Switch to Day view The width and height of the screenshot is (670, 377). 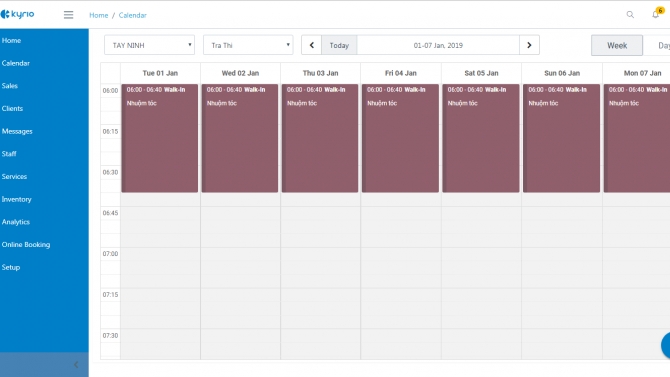point(658,45)
